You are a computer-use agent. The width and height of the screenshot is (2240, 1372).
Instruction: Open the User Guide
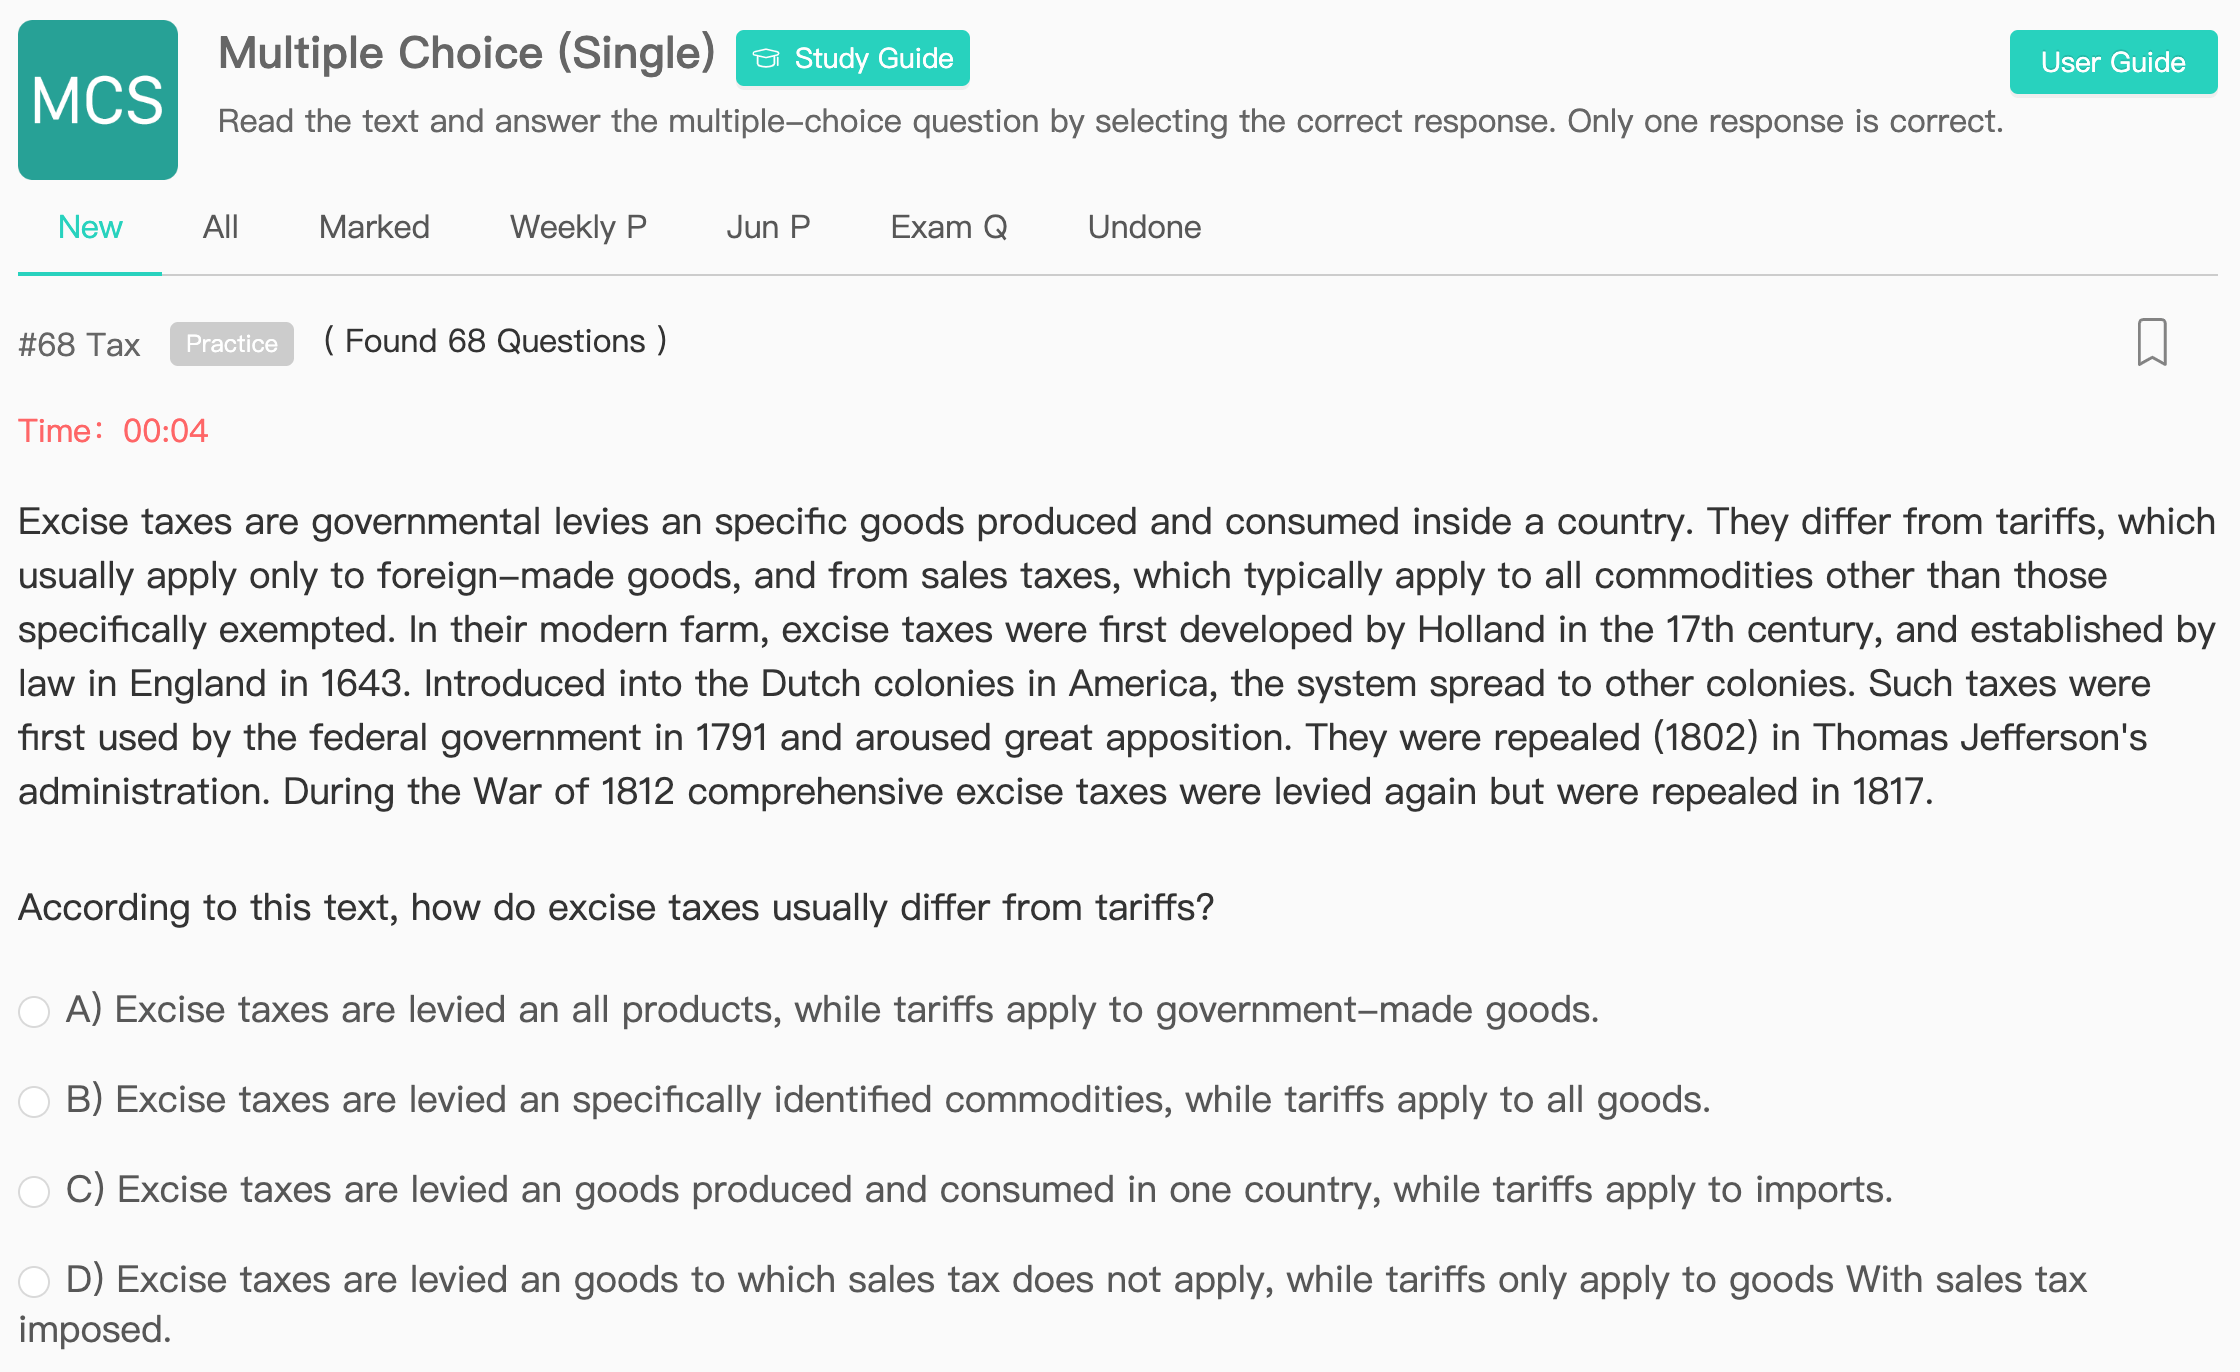(2113, 62)
